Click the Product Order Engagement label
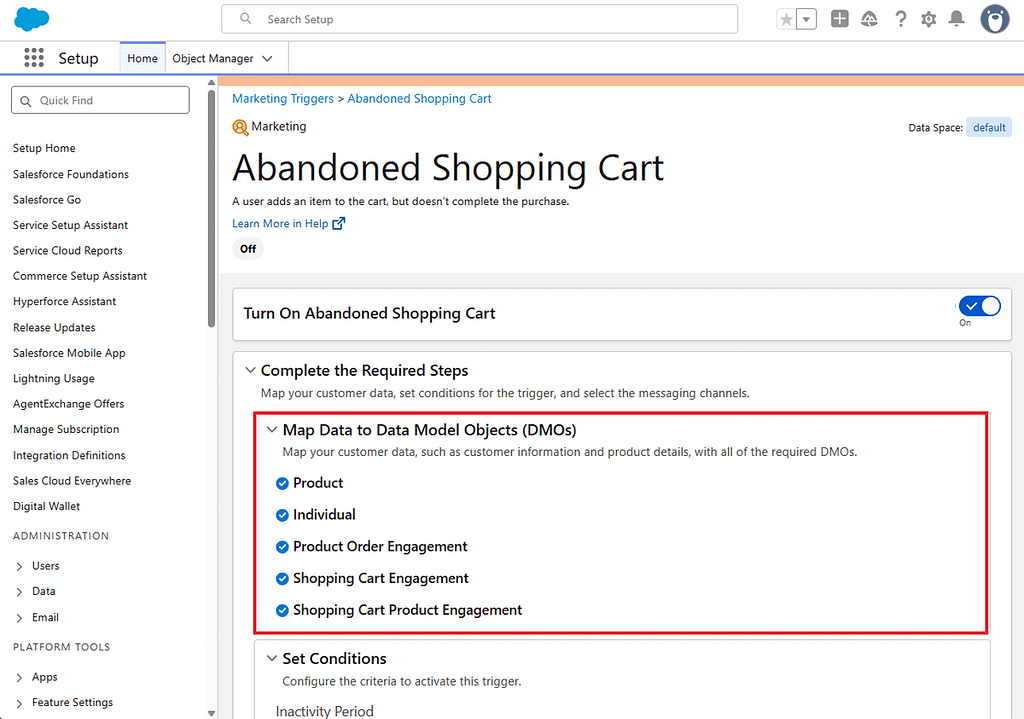The image size is (1024, 719). (x=380, y=547)
